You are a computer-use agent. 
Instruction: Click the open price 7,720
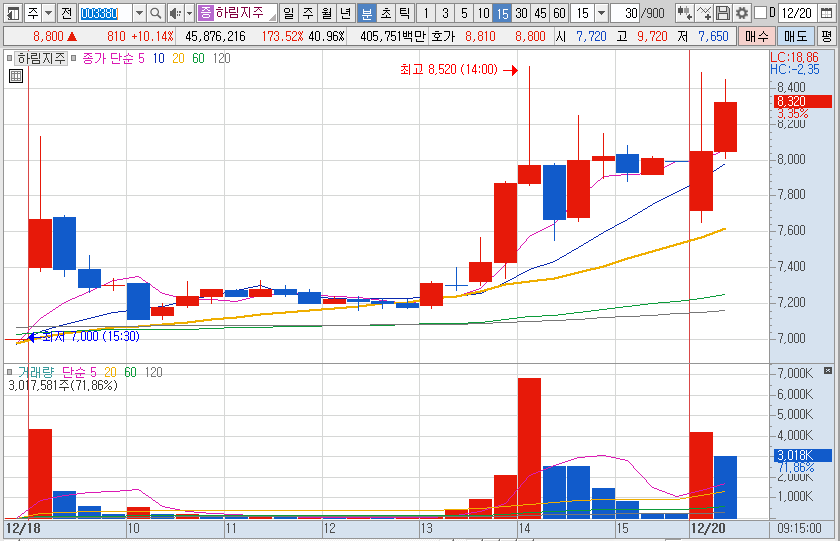(591, 36)
